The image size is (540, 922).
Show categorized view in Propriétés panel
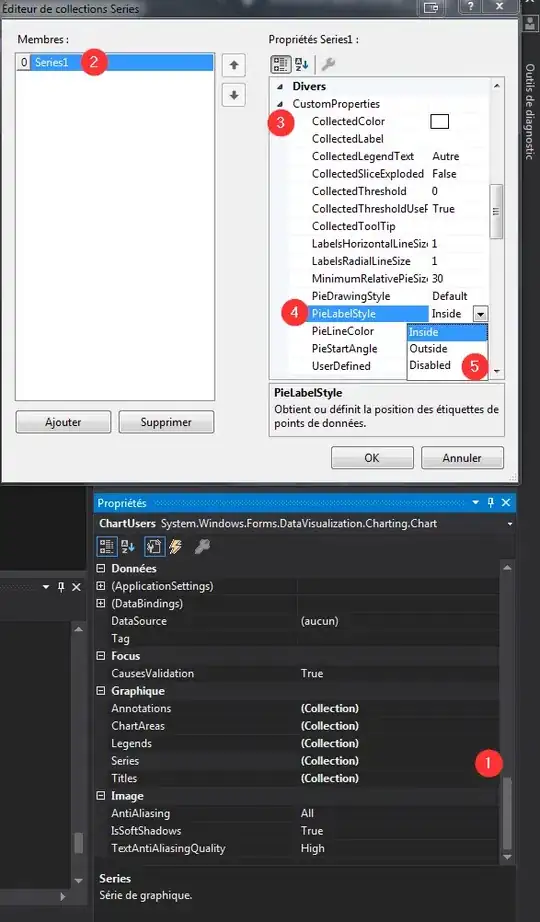tap(106, 547)
